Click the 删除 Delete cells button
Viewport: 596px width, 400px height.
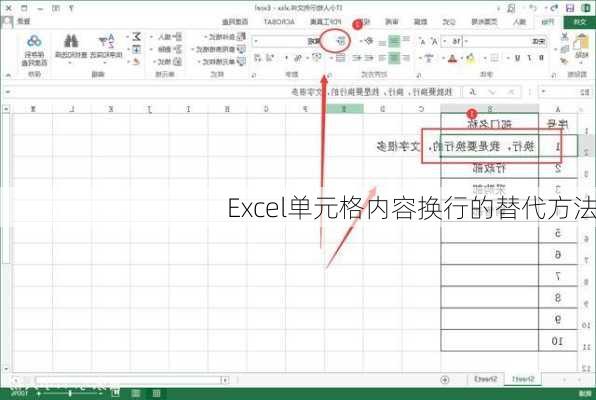[167, 49]
